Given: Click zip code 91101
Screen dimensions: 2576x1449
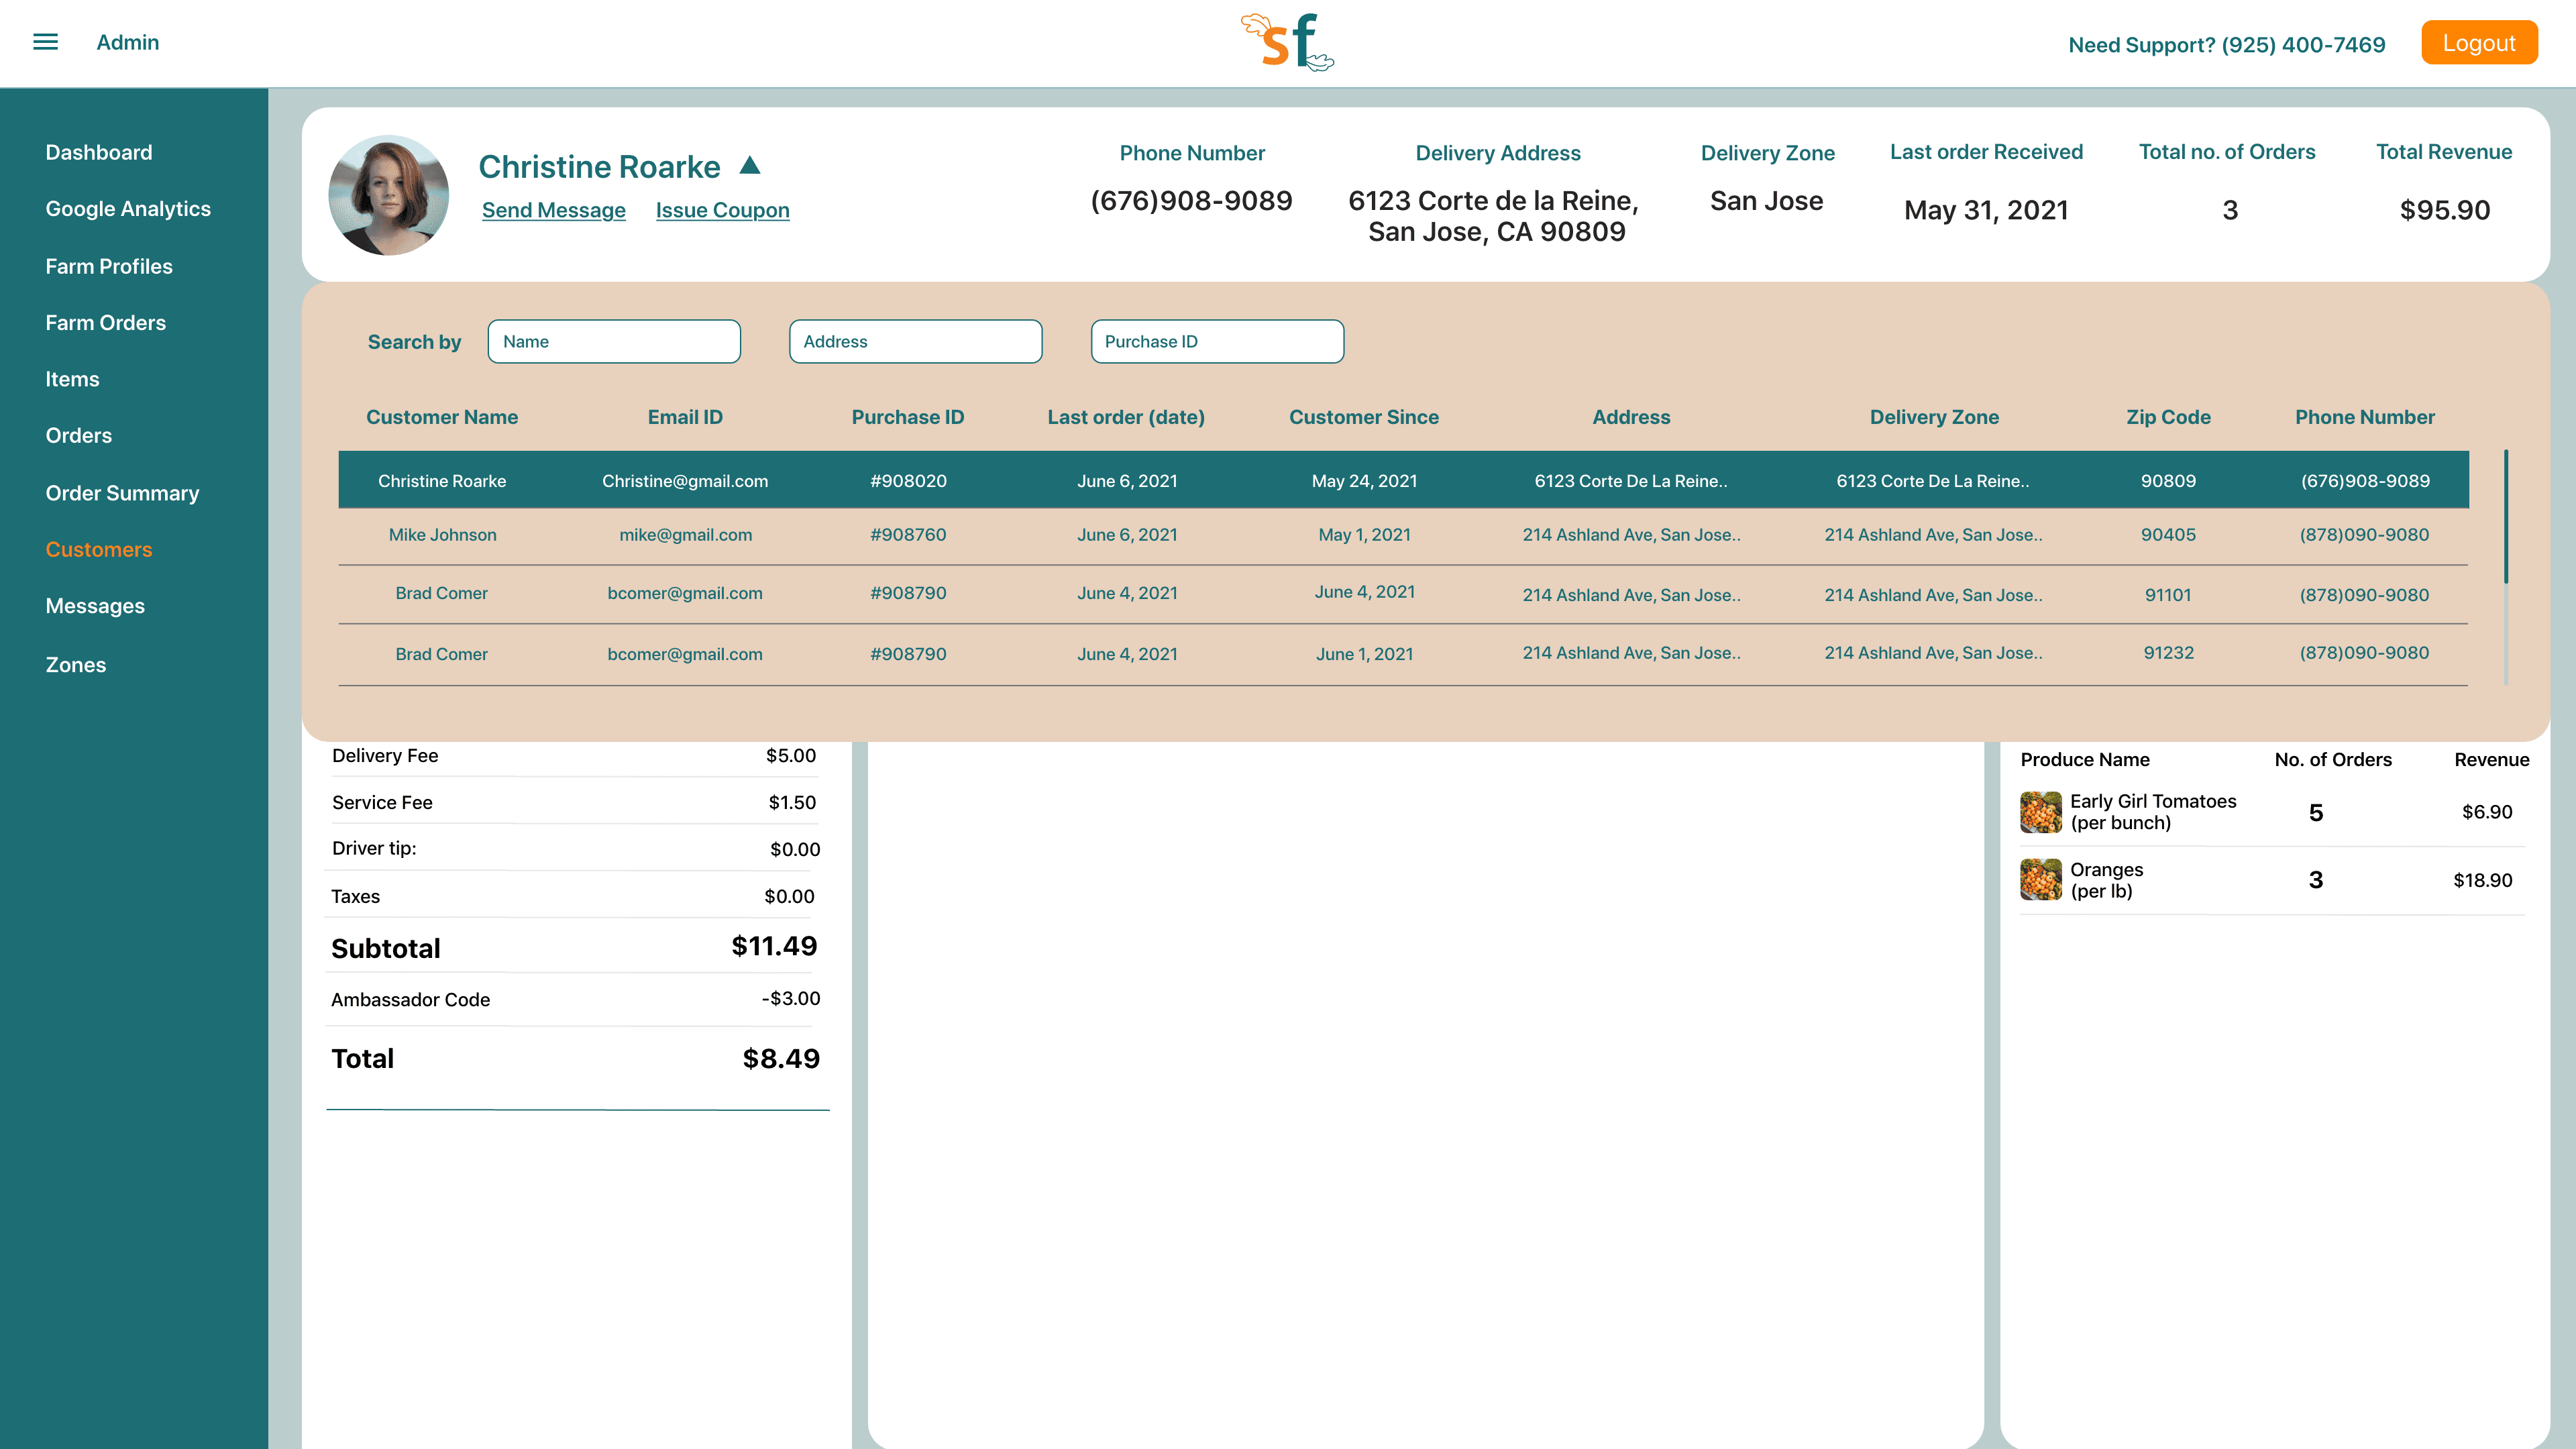Looking at the screenshot, I should (2168, 595).
